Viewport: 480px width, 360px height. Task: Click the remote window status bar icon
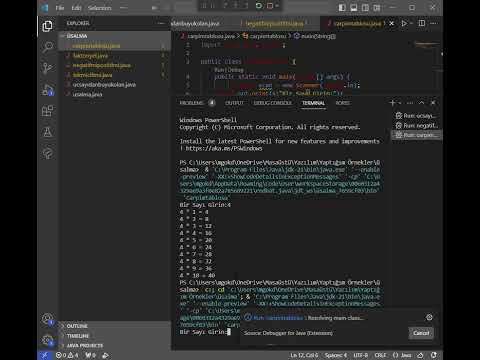tap(44, 355)
